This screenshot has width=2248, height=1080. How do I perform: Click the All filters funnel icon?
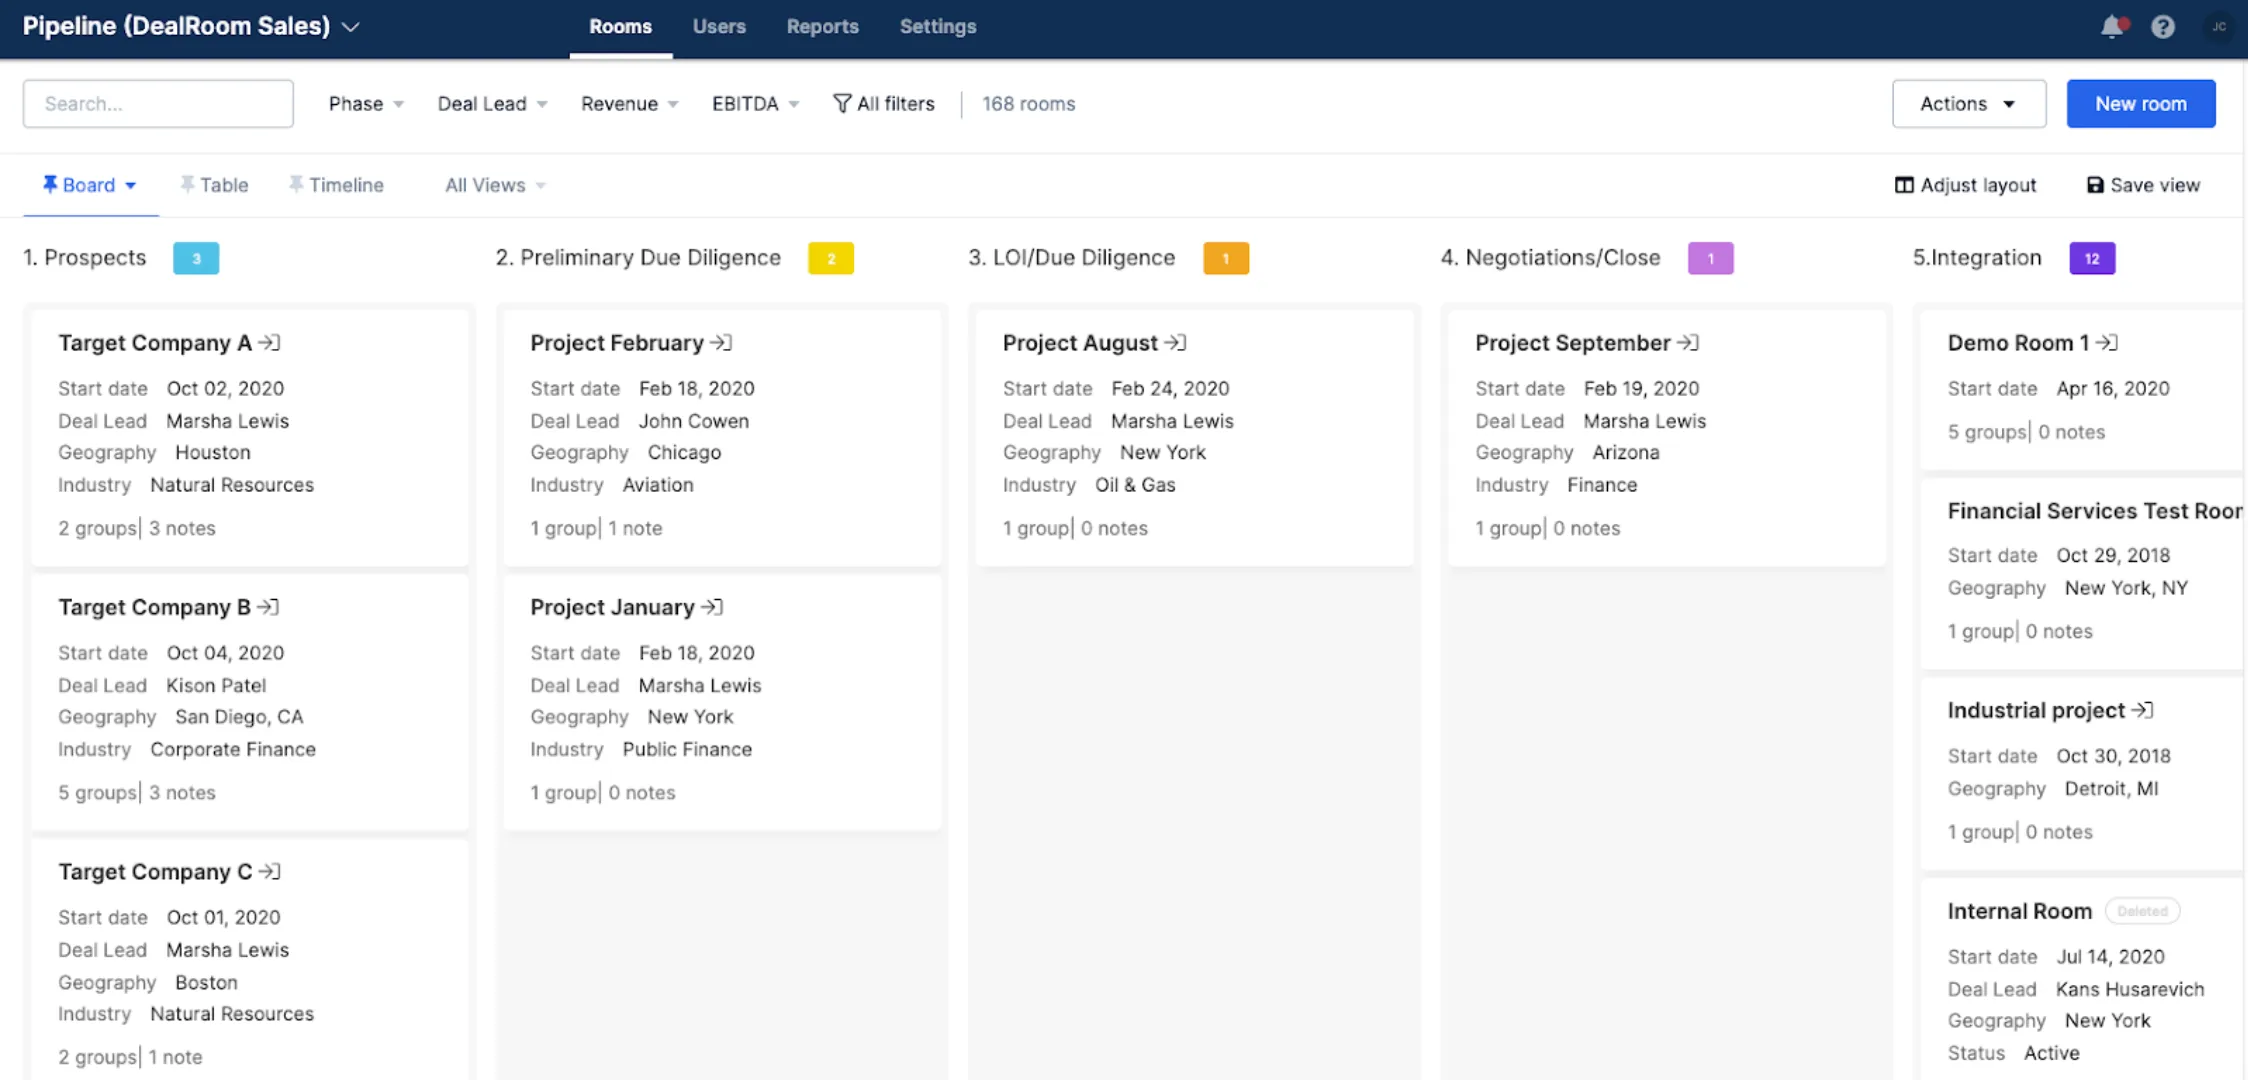[842, 103]
